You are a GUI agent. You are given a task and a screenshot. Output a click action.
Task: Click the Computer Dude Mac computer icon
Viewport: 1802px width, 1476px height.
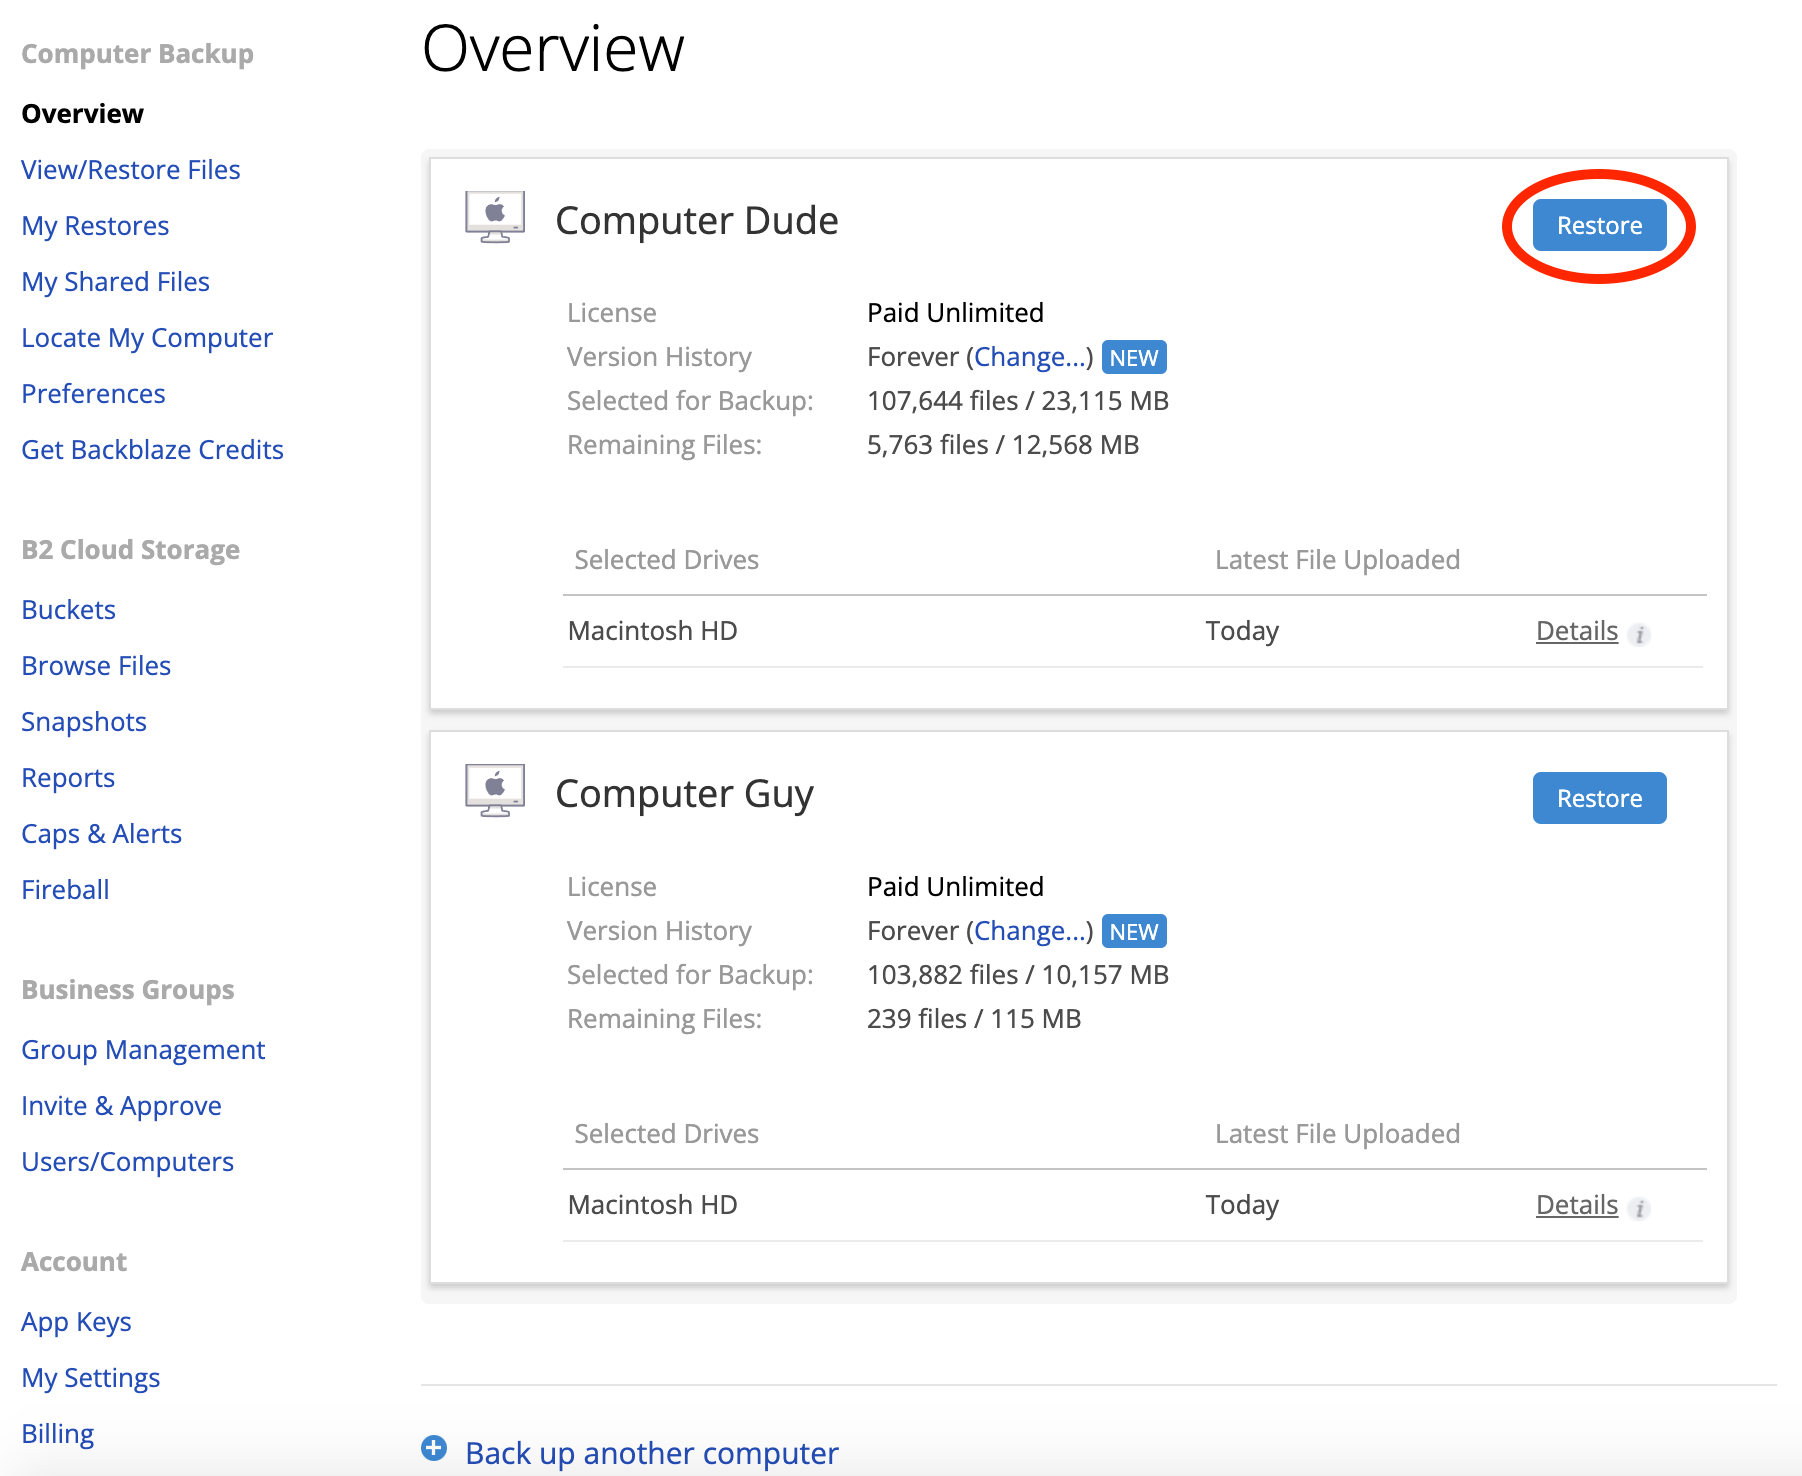click(495, 217)
